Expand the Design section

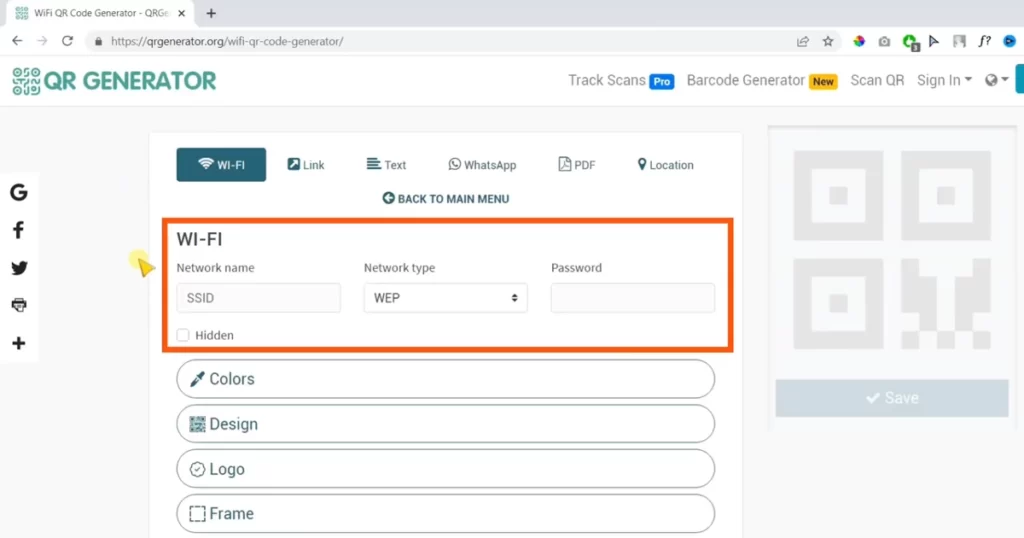point(445,424)
